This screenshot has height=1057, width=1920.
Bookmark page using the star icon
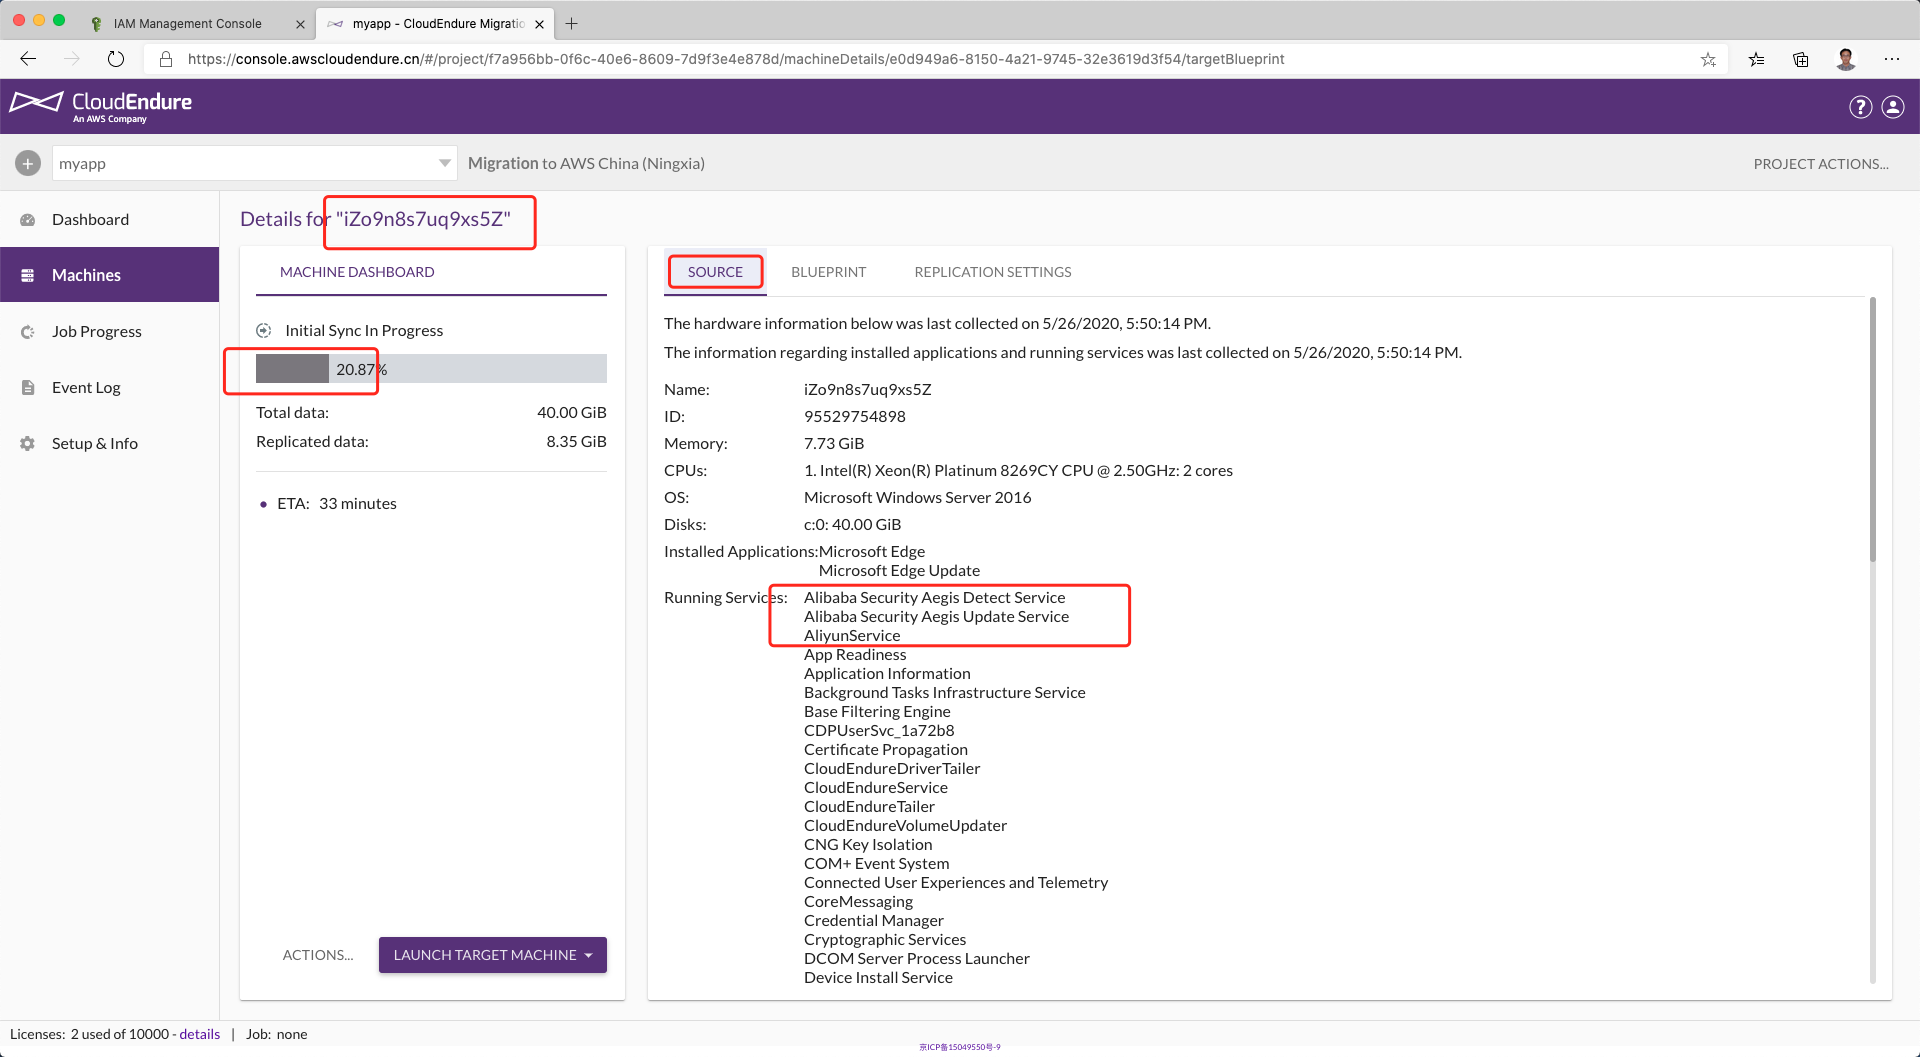(x=1708, y=59)
